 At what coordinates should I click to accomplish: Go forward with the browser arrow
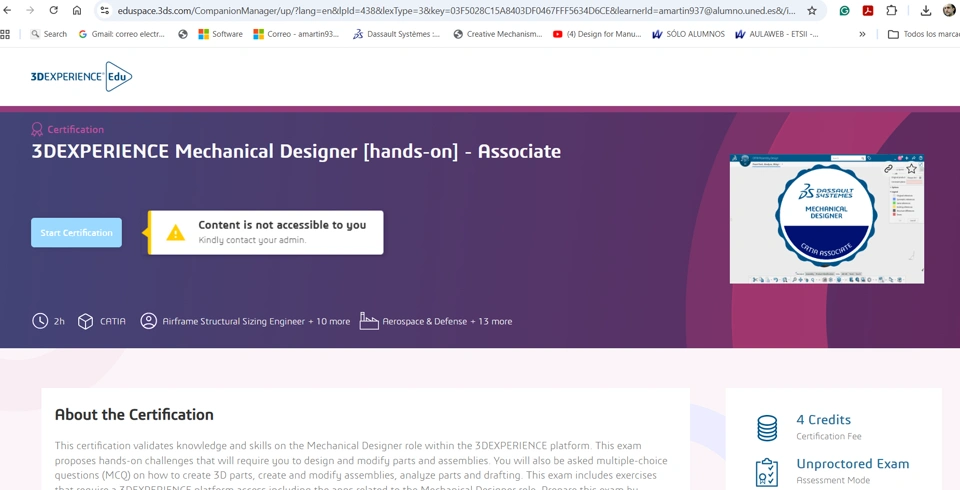coord(30,10)
